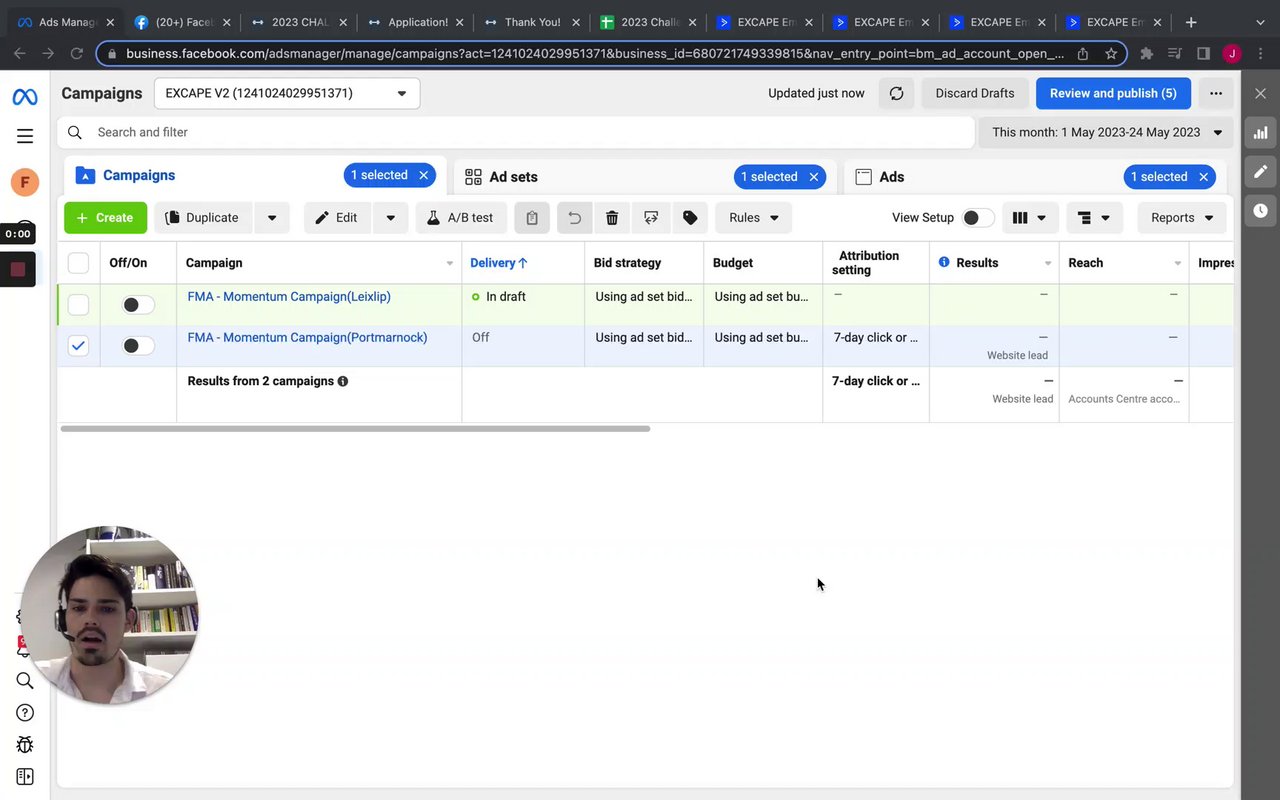Click the Edit button

pyautogui.click(x=336, y=218)
